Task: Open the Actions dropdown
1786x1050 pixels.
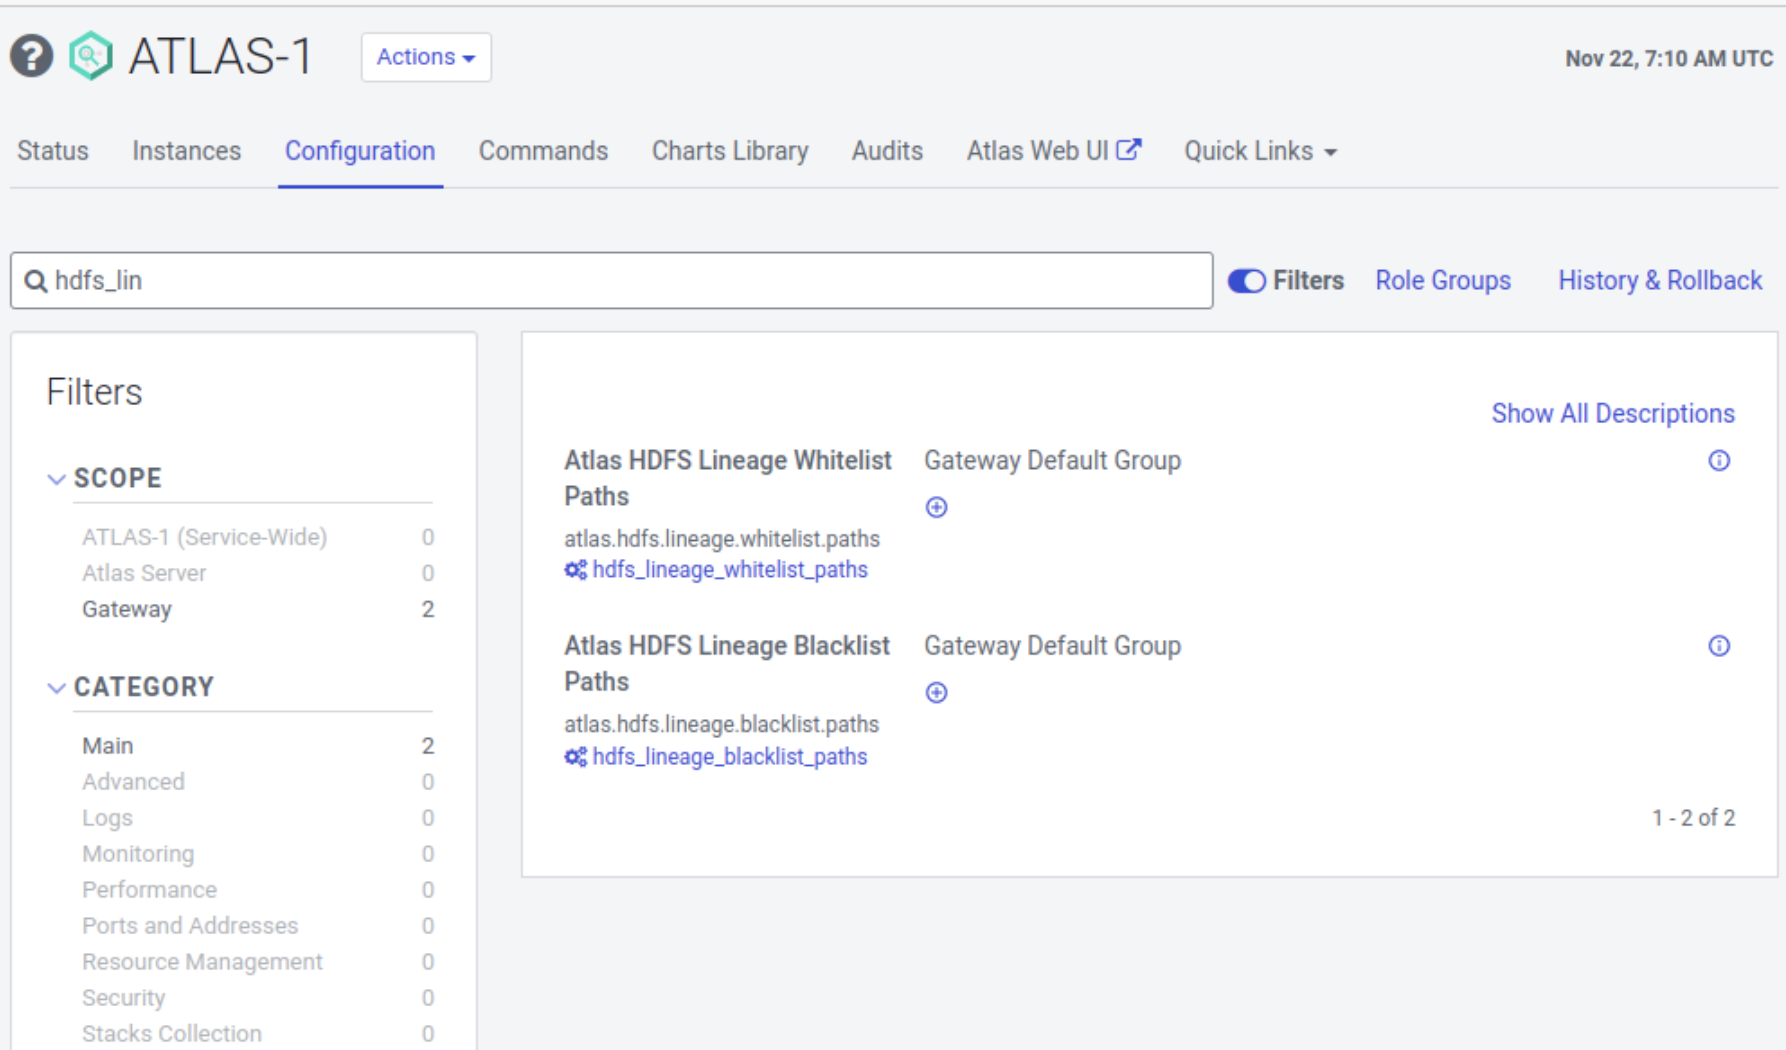Action: pyautogui.click(x=425, y=57)
